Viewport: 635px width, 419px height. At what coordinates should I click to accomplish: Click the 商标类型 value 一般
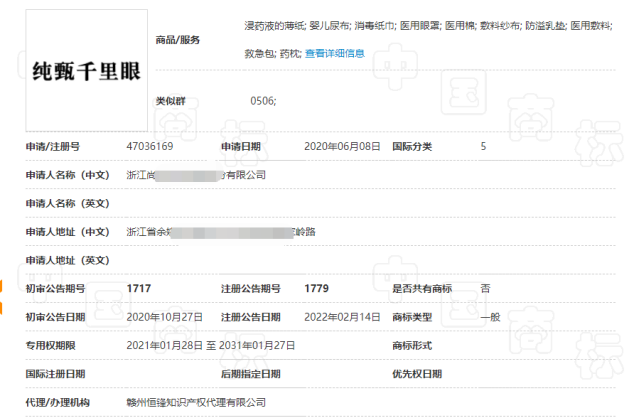click(x=490, y=317)
